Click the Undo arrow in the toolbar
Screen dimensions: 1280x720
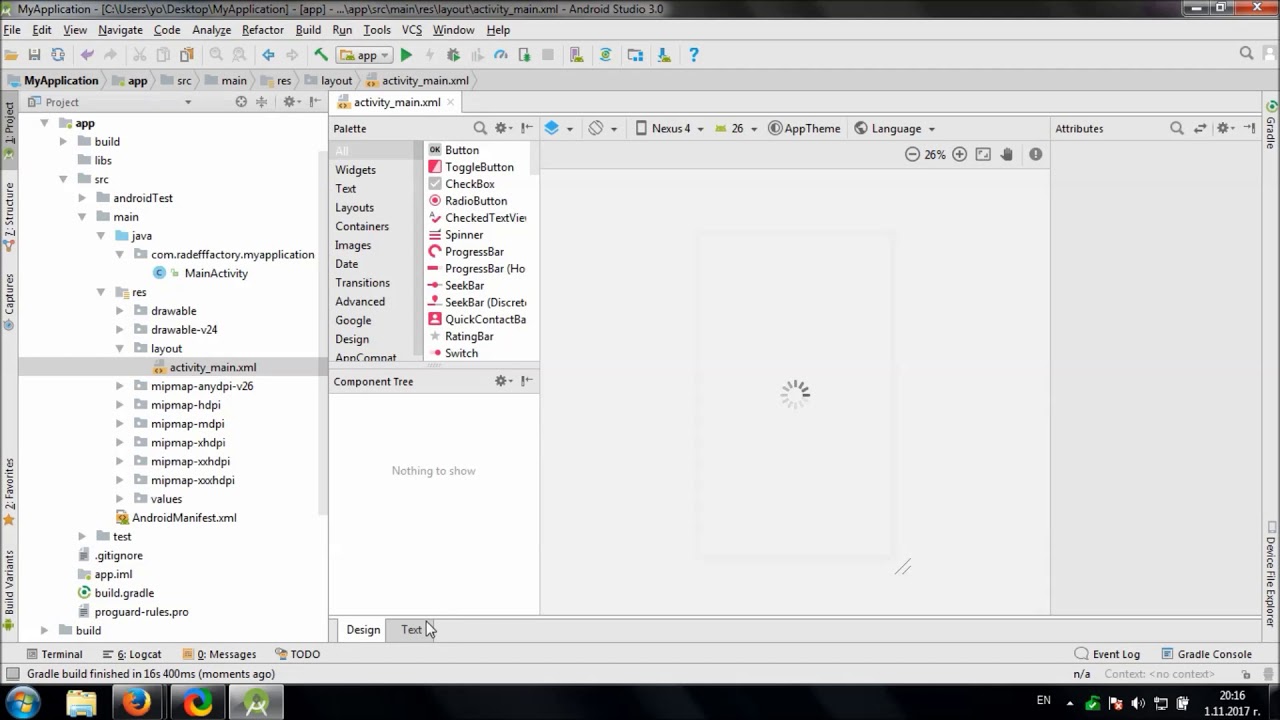pos(87,55)
